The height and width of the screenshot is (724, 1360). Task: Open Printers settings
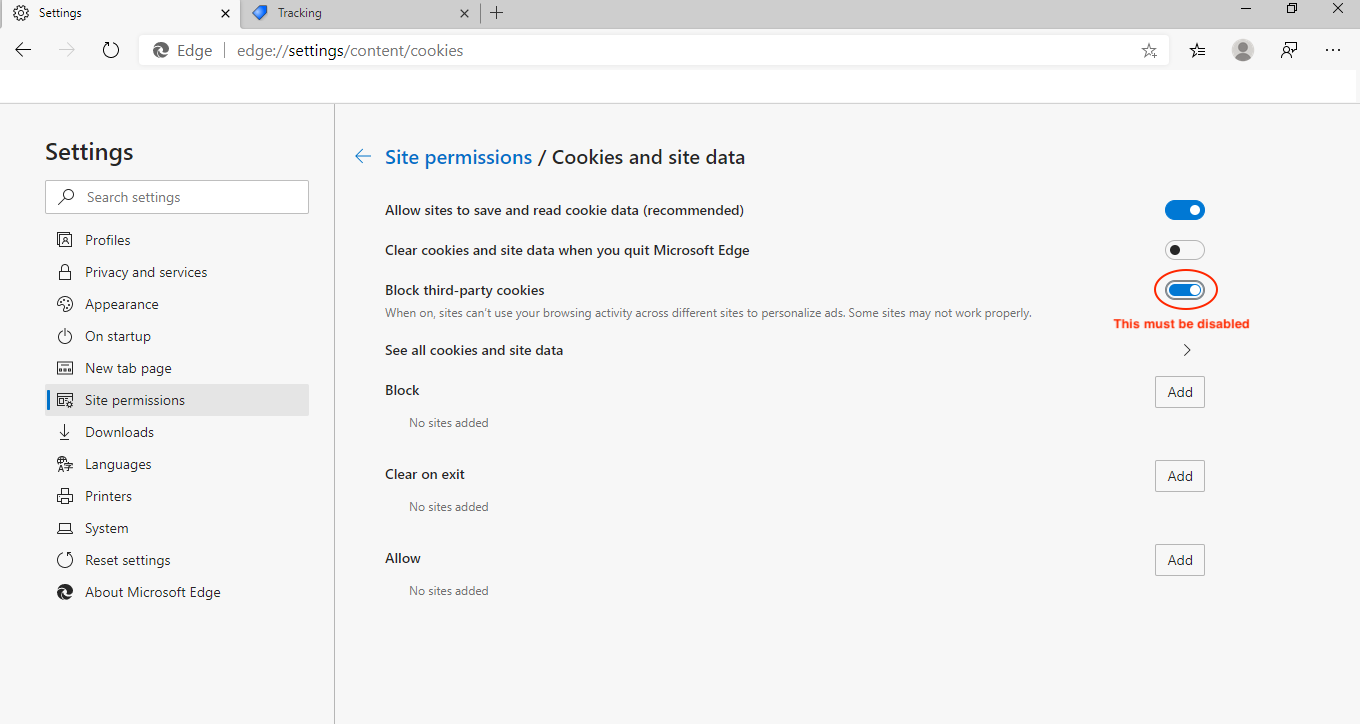tap(177, 496)
